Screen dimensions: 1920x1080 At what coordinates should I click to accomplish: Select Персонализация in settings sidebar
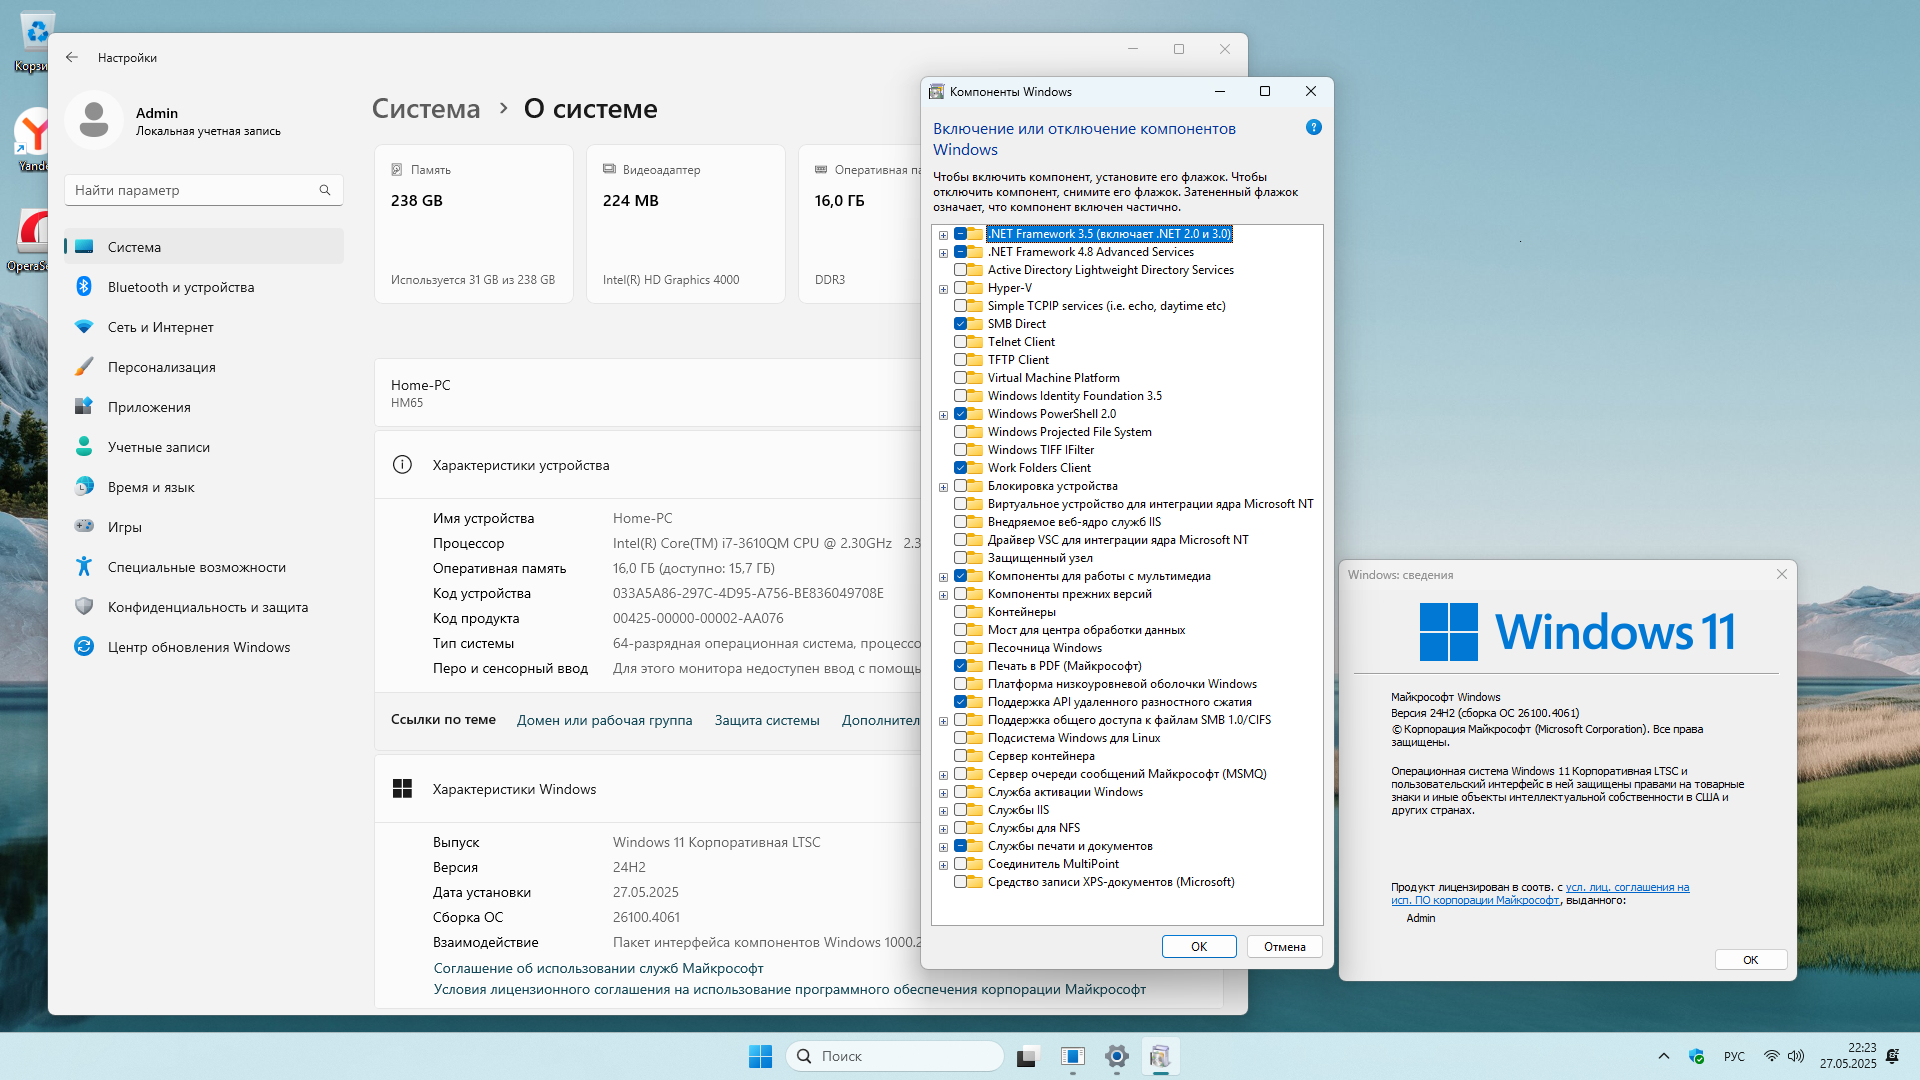click(x=161, y=367)
